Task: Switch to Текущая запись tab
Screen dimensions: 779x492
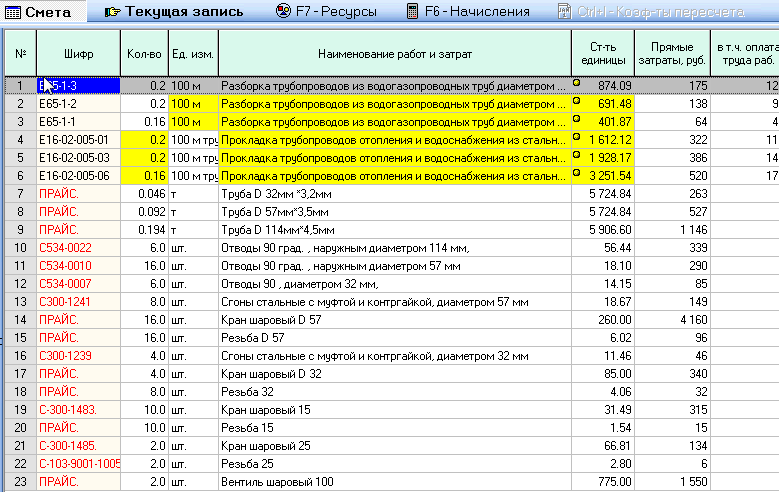Action: 174,11
